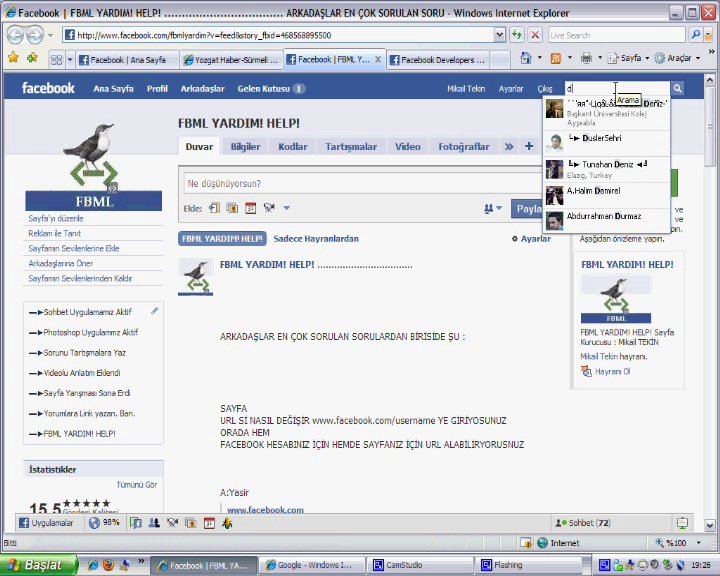Open the Favorites star icon
Image resolution: width=720 pixels, height=576 pixels.
point(13,58)
